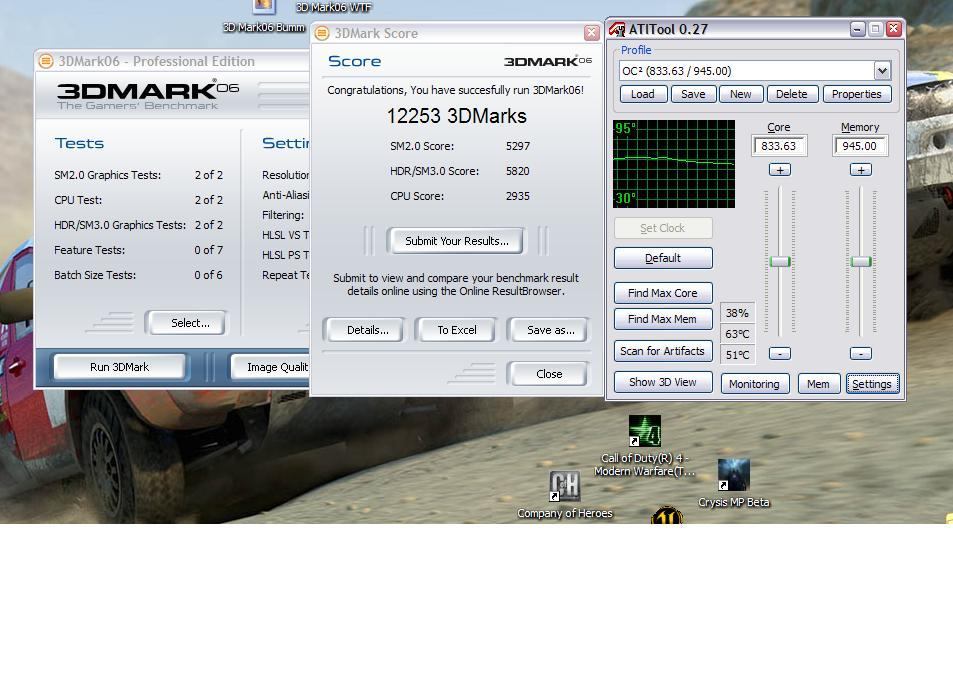The width and height of the screenshot is (953, 692).
Task: Click Batch Size Tests 0 of 6 row
Action: coord(139,275)
